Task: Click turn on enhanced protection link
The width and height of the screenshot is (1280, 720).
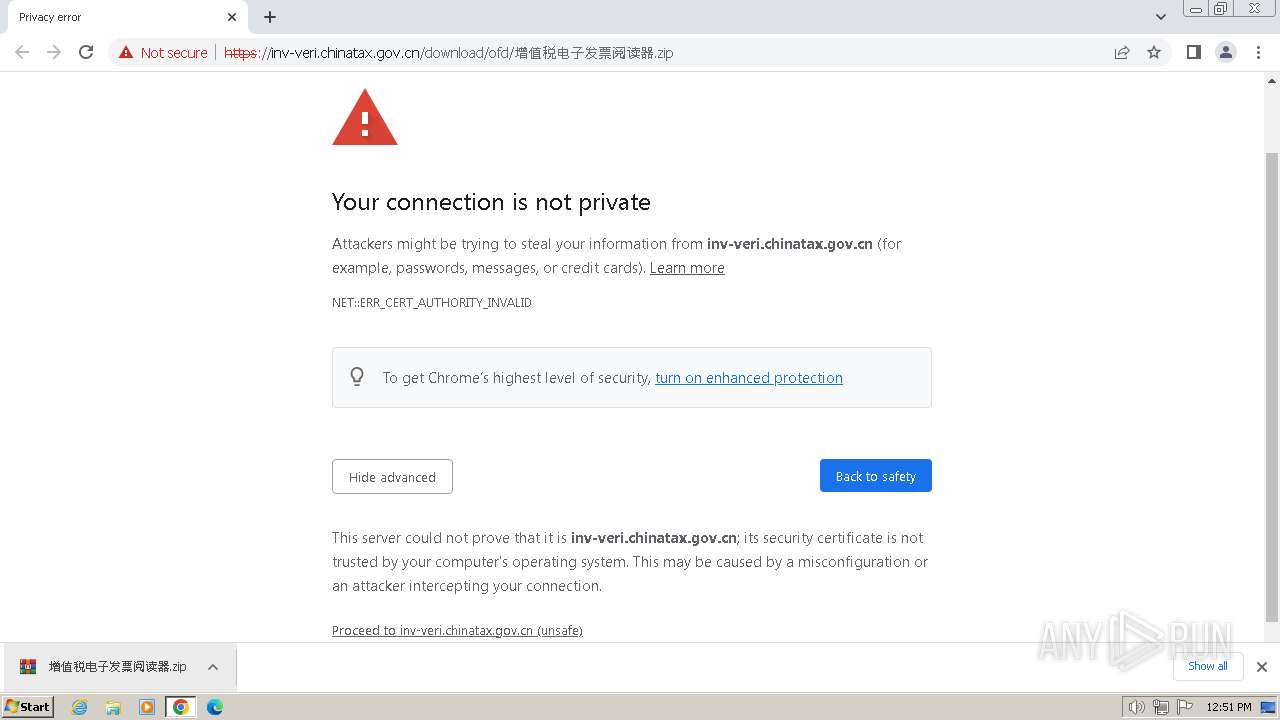Action: pos(749,378)
